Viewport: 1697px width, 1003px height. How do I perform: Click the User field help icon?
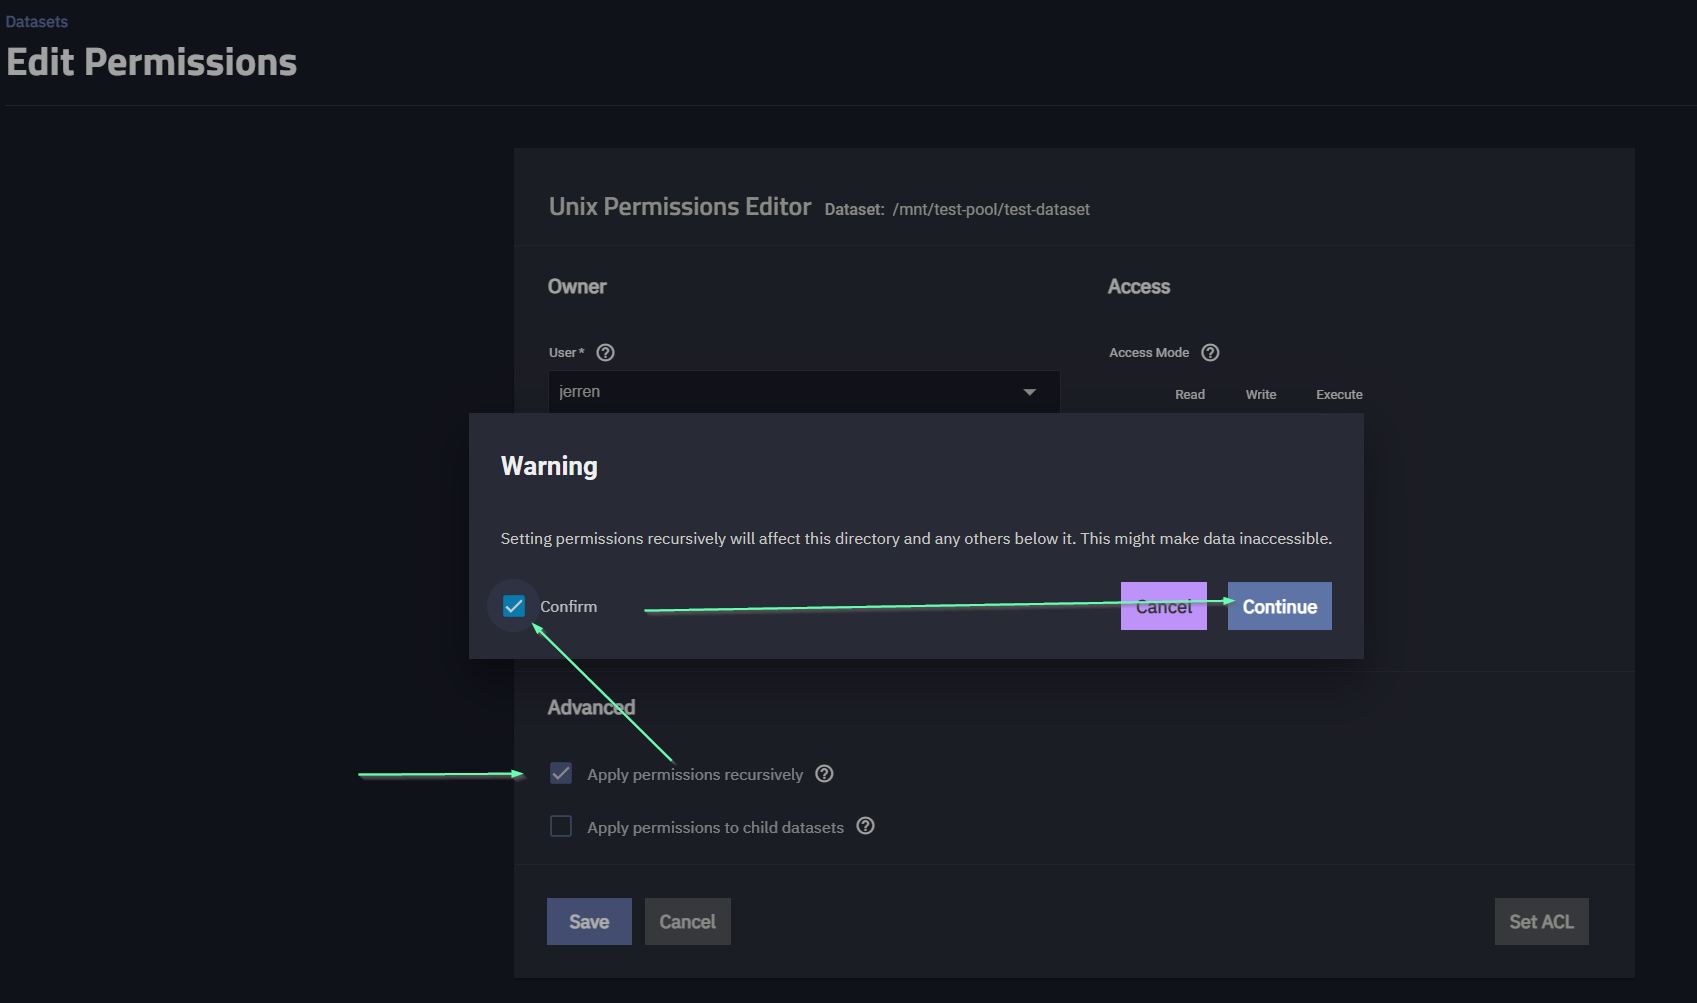pyautogui.click(x=605, y=352)
